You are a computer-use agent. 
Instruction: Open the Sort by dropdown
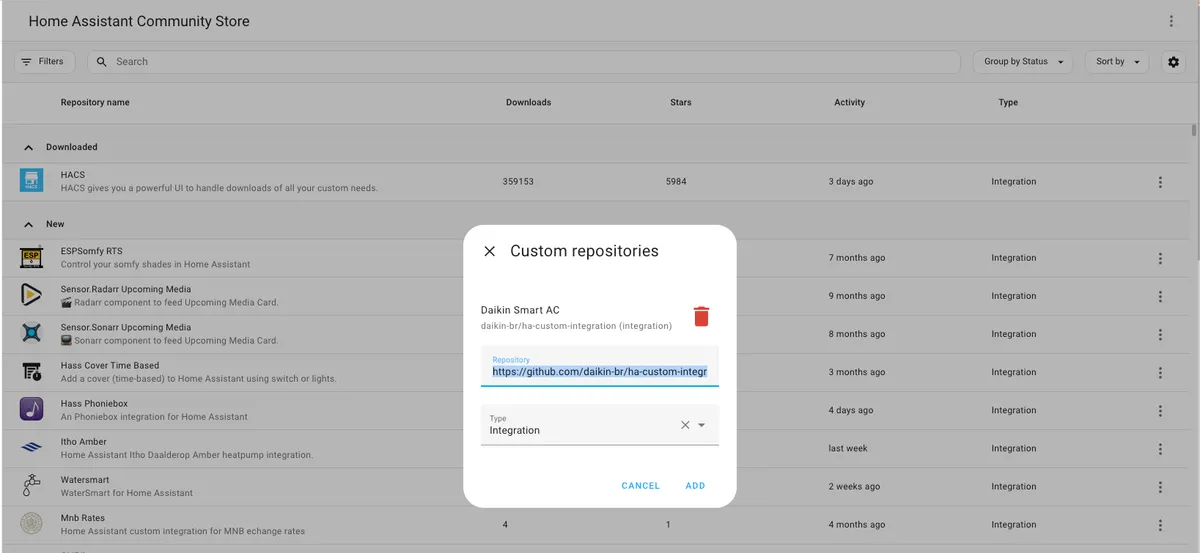(x=1117, y=62)
